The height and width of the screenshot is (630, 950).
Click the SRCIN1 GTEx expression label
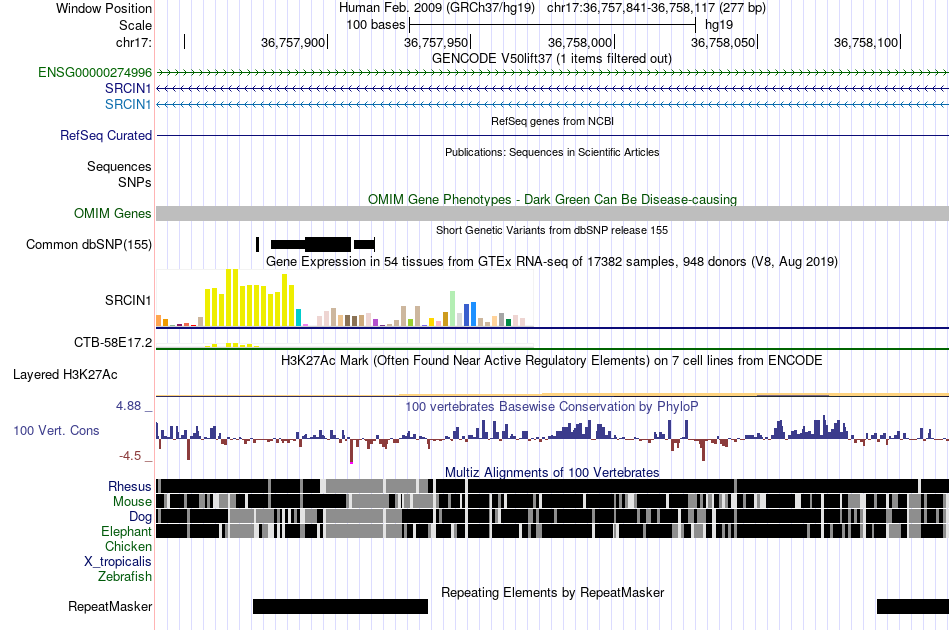128,300
